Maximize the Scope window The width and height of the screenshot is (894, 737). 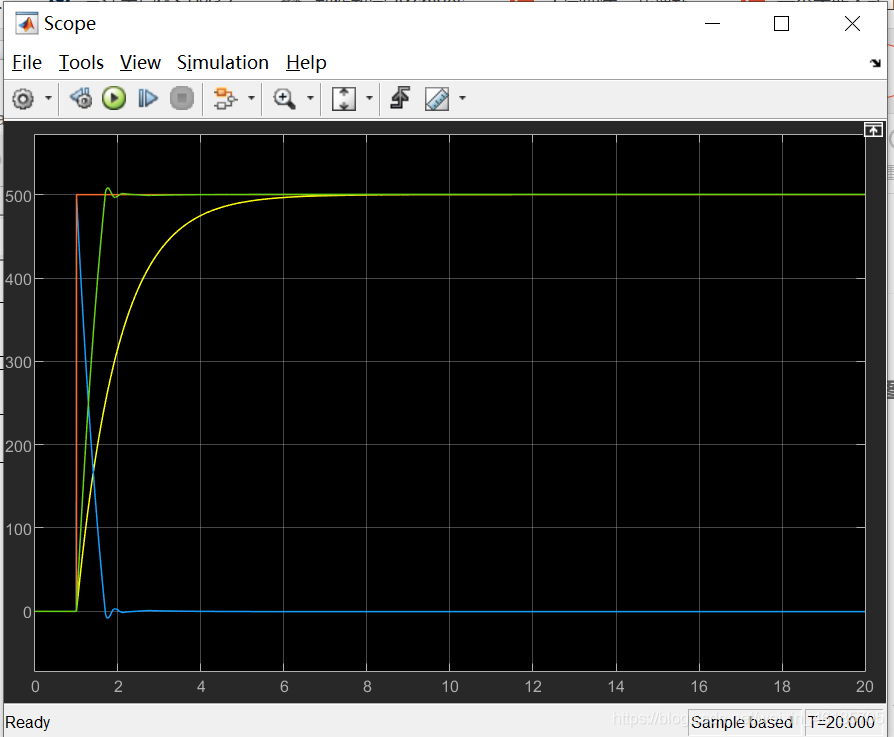click(x=782, y=23)
